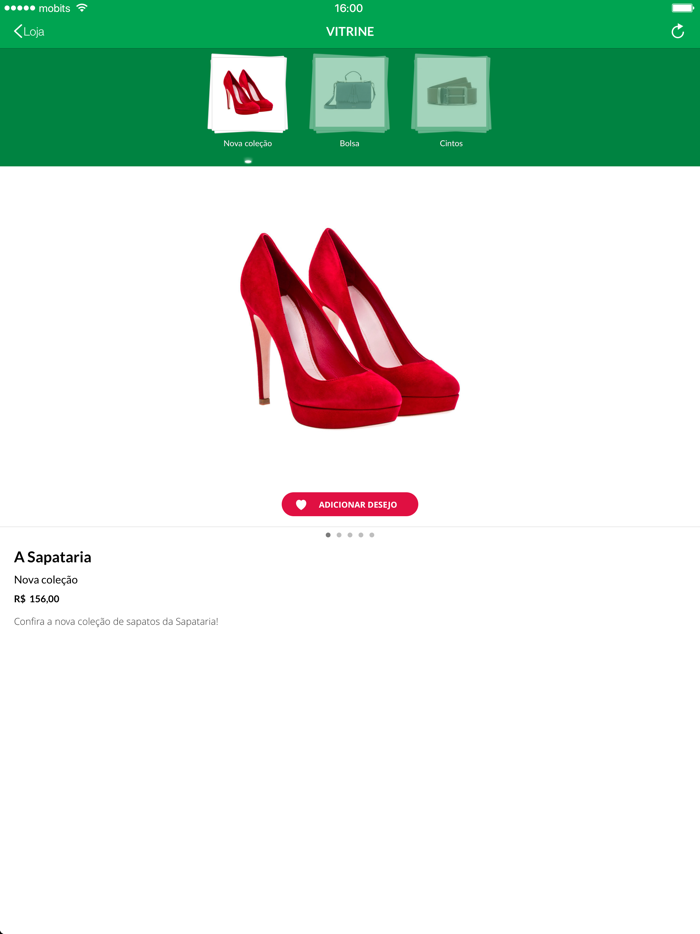The width and height of the screenshot is (700, 934).
Task: Tap the R$ 156,00 price text
Action: coord(36,599)
